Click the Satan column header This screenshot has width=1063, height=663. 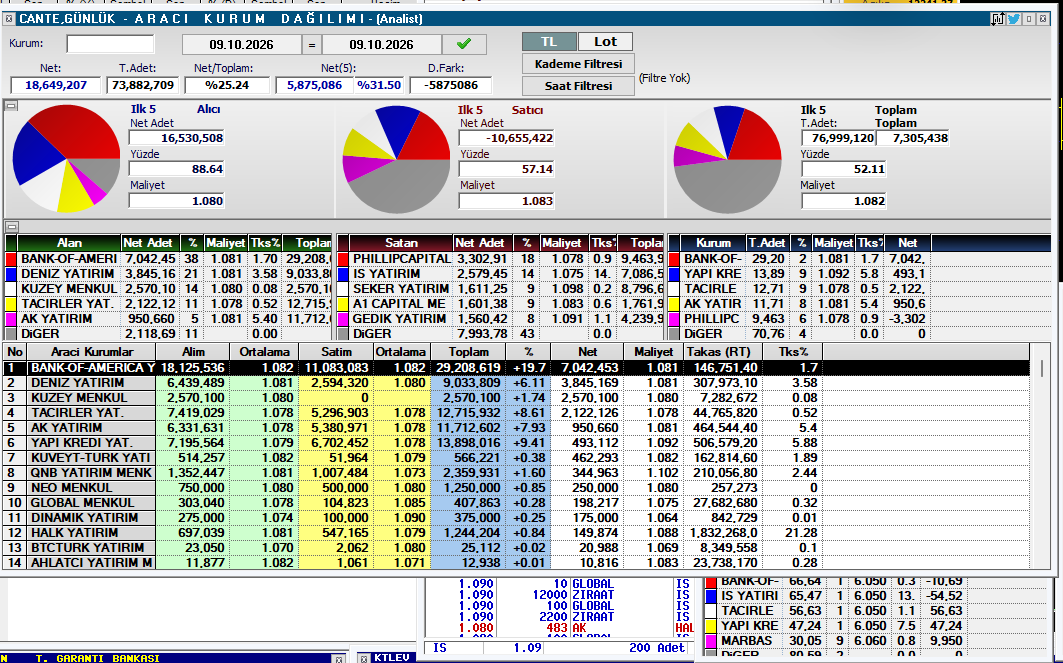[401, 243]
